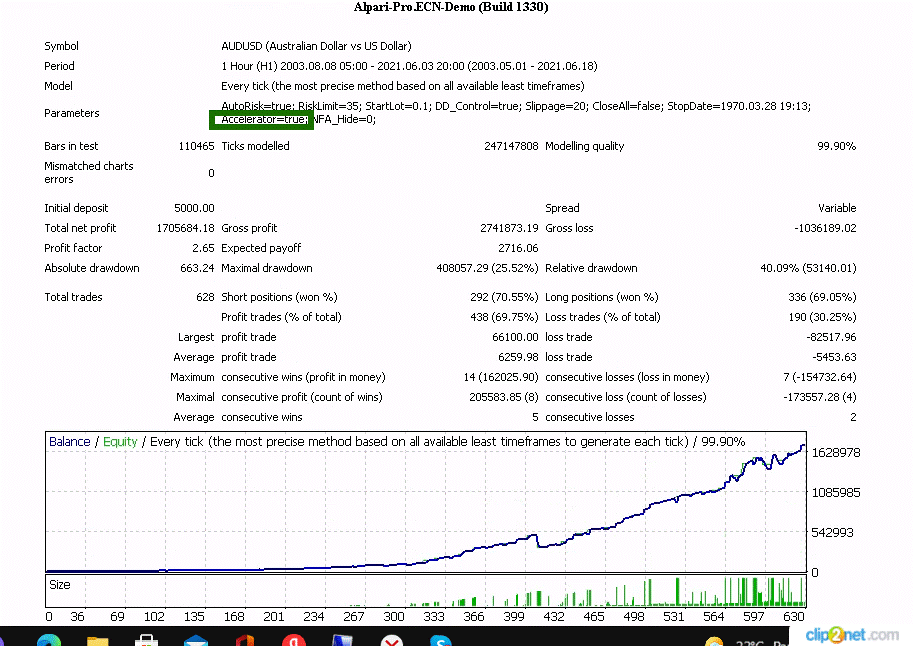Click average loss trade value -5453.63
Image resolution: width=914 pixels, height=646 pixels.
pyautogui.click(x=834, y=357)
